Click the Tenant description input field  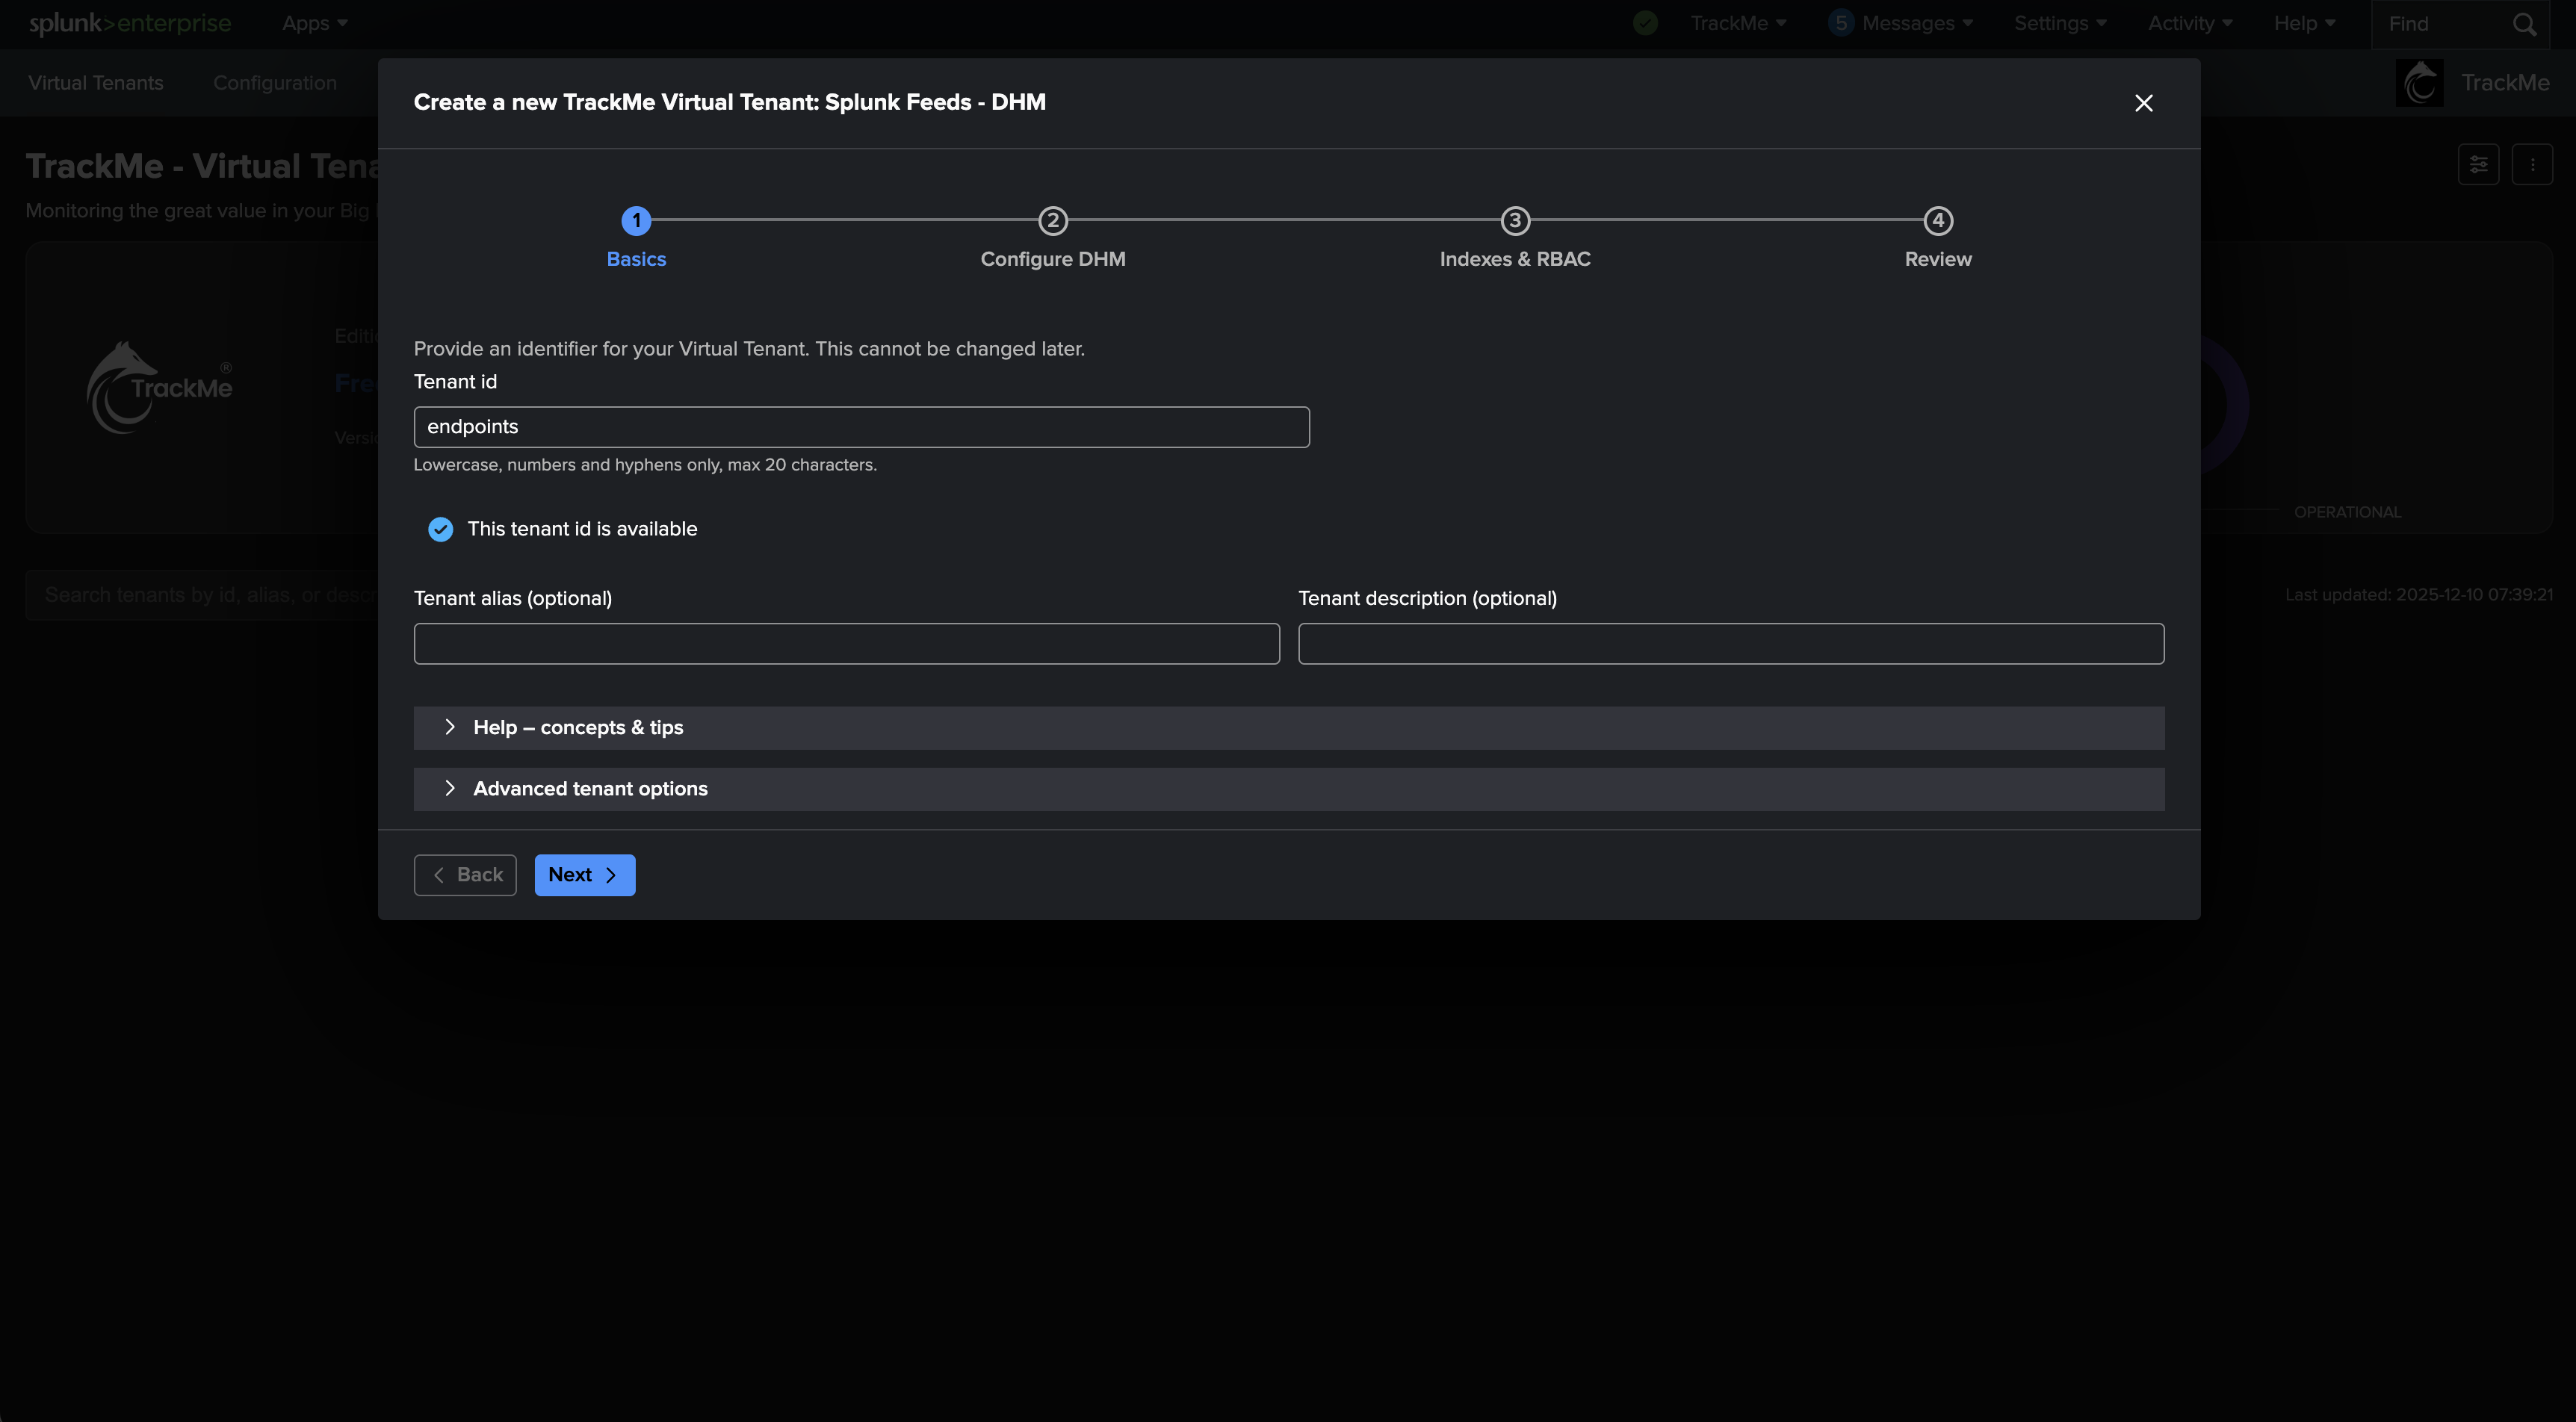tap(1730, 644)
